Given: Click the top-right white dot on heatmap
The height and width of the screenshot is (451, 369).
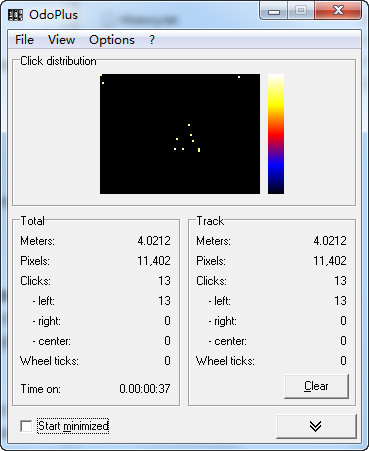Looking at the screenshot, I should tap(239, 77).
